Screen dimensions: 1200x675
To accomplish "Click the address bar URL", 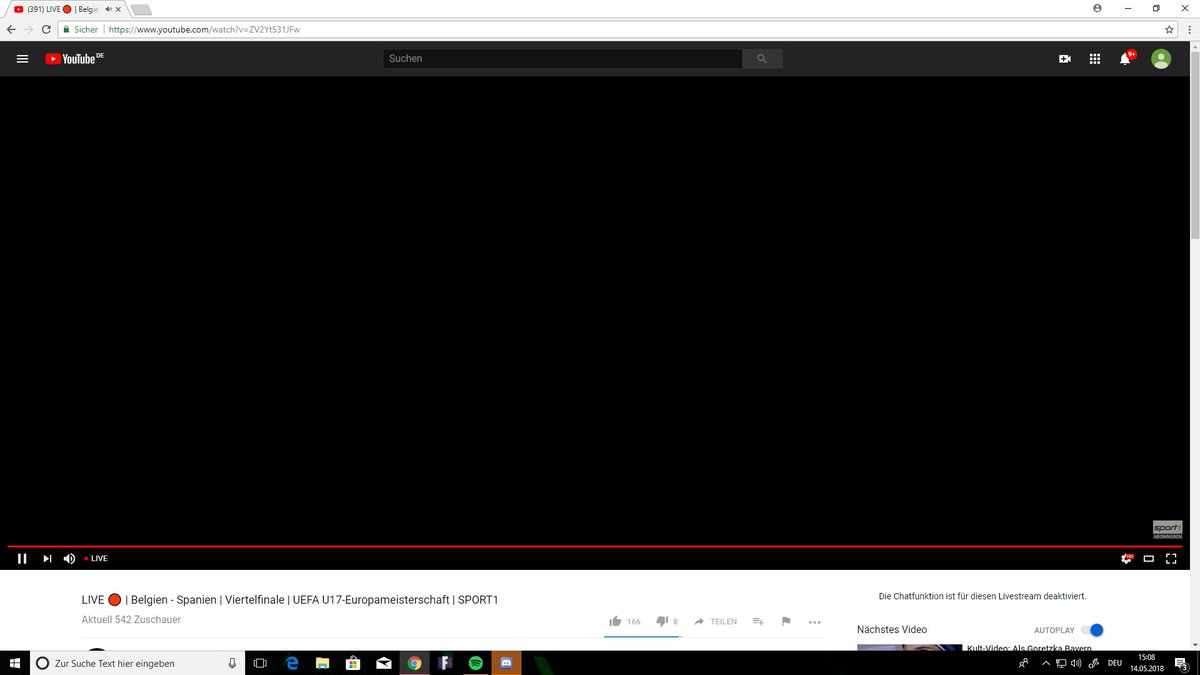I will pos(204,29).
